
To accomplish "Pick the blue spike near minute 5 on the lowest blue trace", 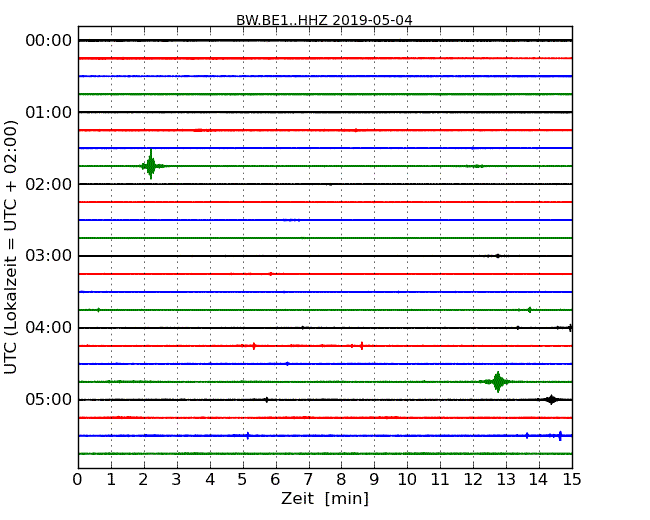I will [248, 435].
